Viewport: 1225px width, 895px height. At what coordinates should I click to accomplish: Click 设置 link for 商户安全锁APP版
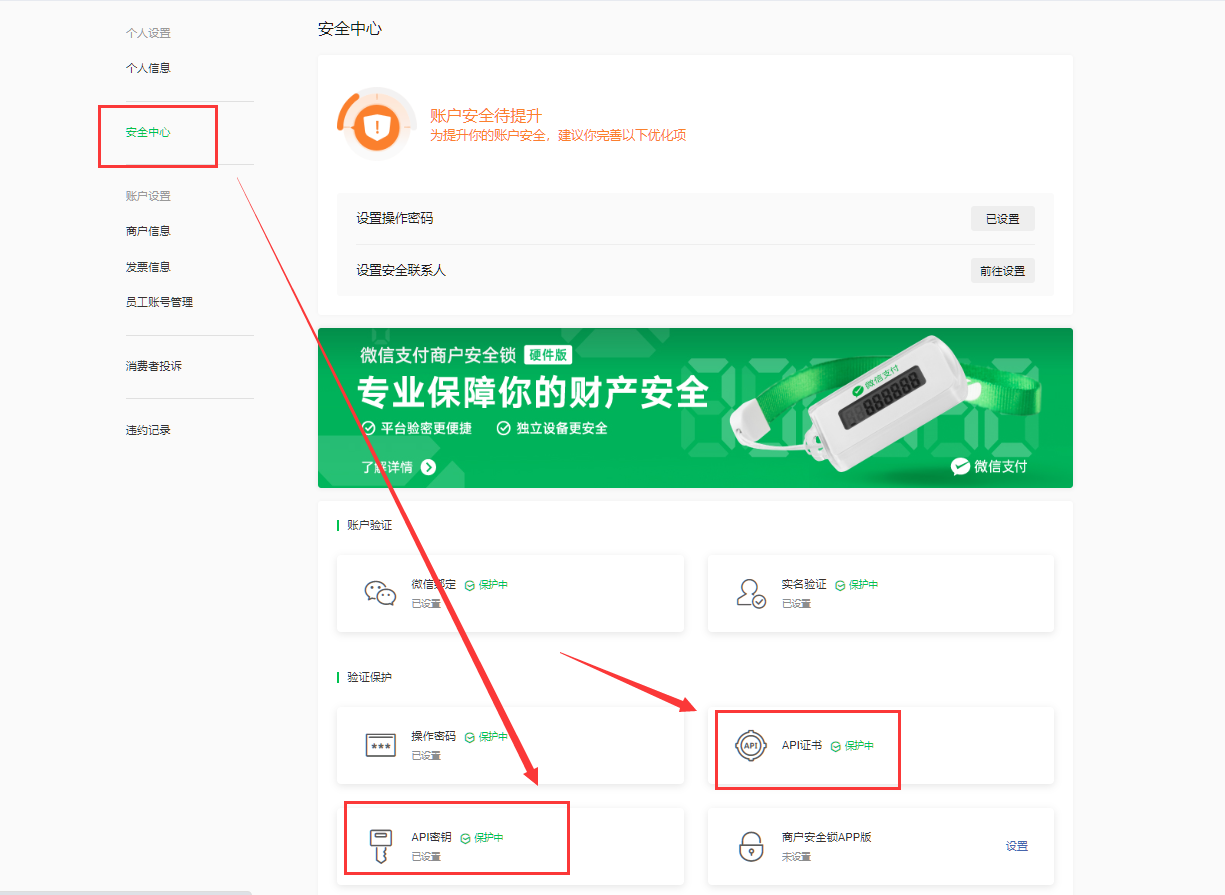click(x=1017, y=846)
